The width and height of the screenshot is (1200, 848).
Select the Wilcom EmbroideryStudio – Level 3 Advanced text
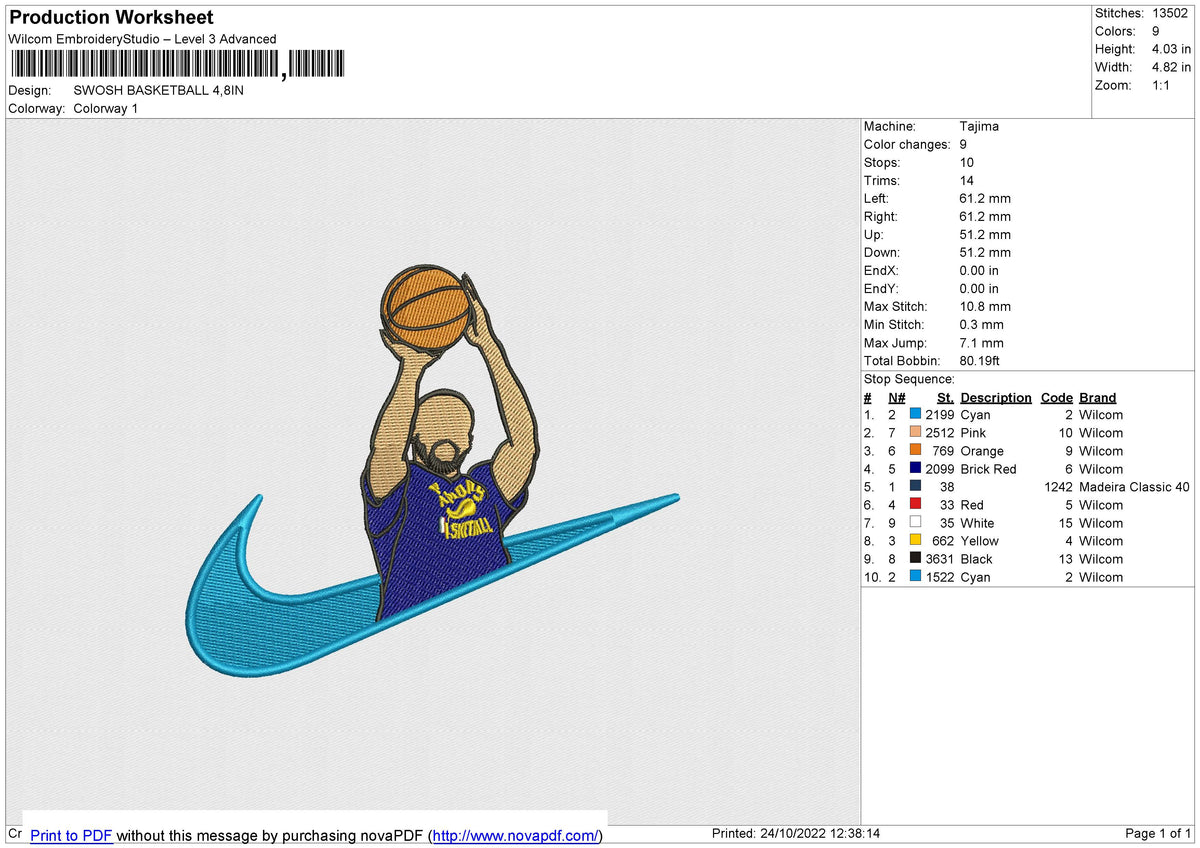click(142, 39)
